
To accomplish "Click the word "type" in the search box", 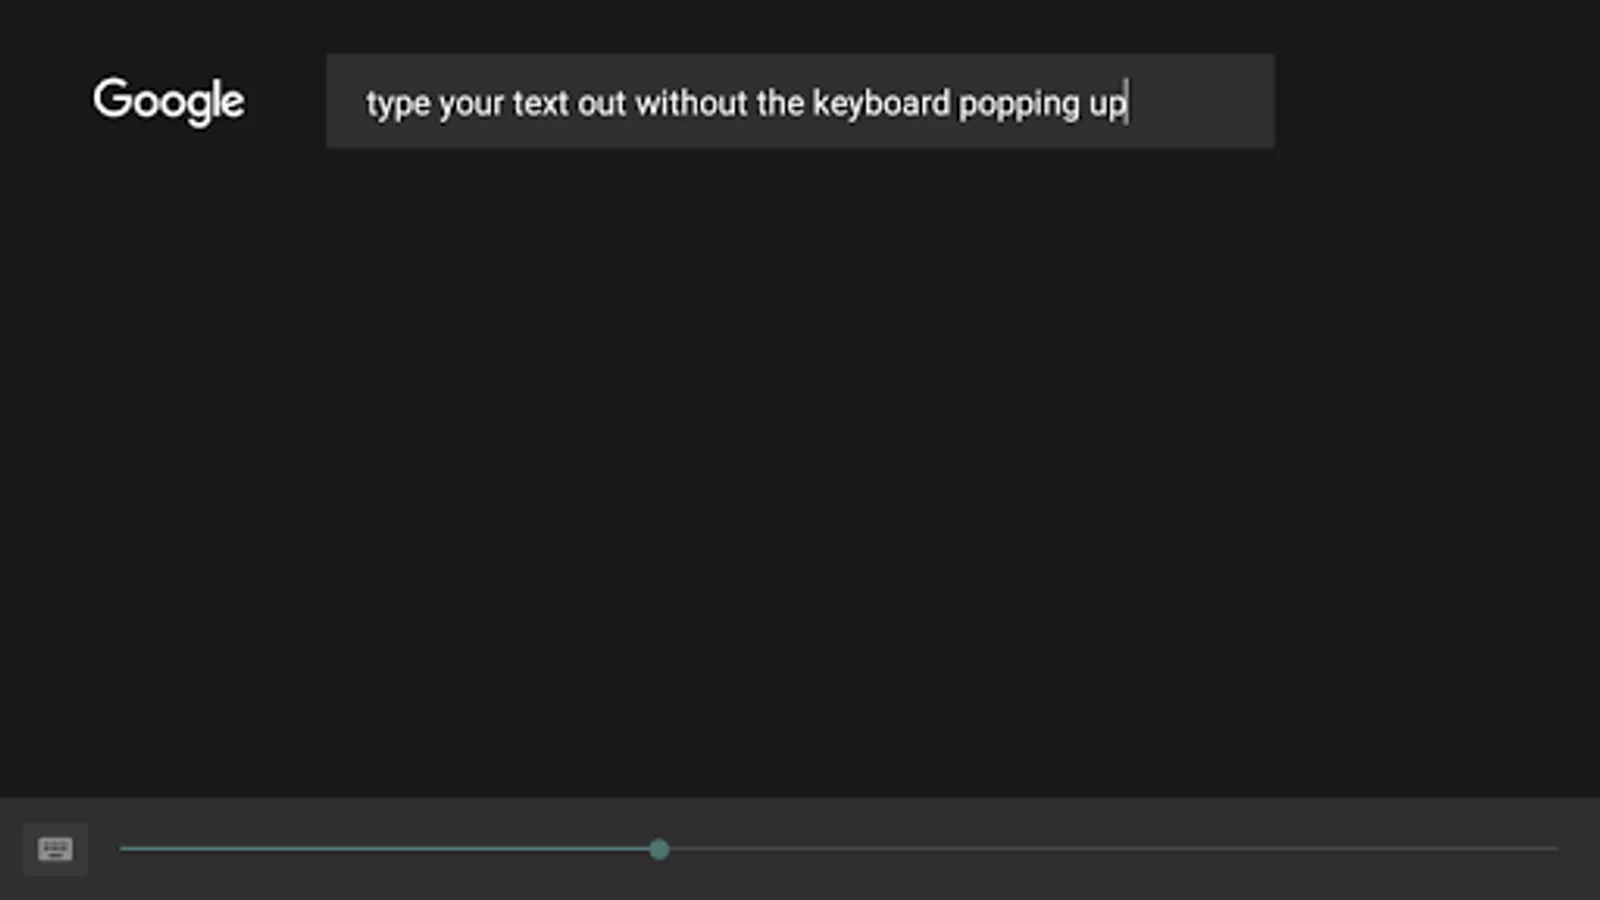I will [397, 103].
